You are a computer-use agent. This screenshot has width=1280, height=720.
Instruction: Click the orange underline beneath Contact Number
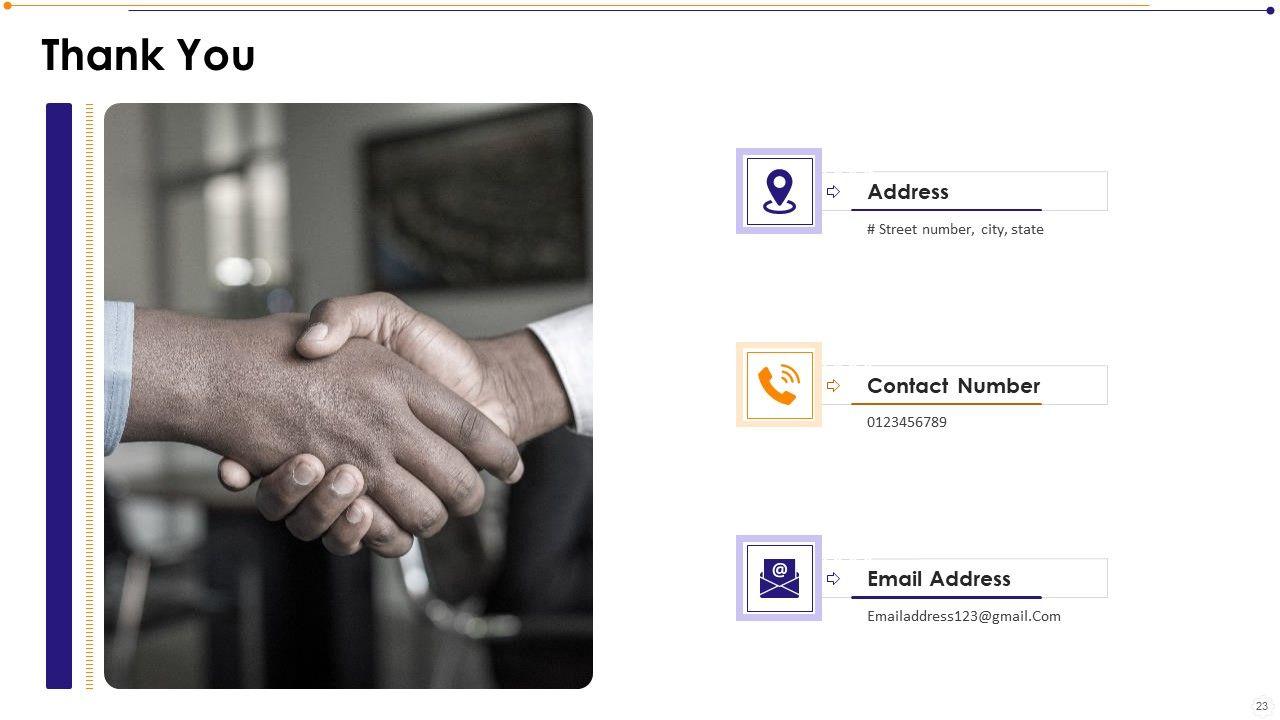(946, 404)
